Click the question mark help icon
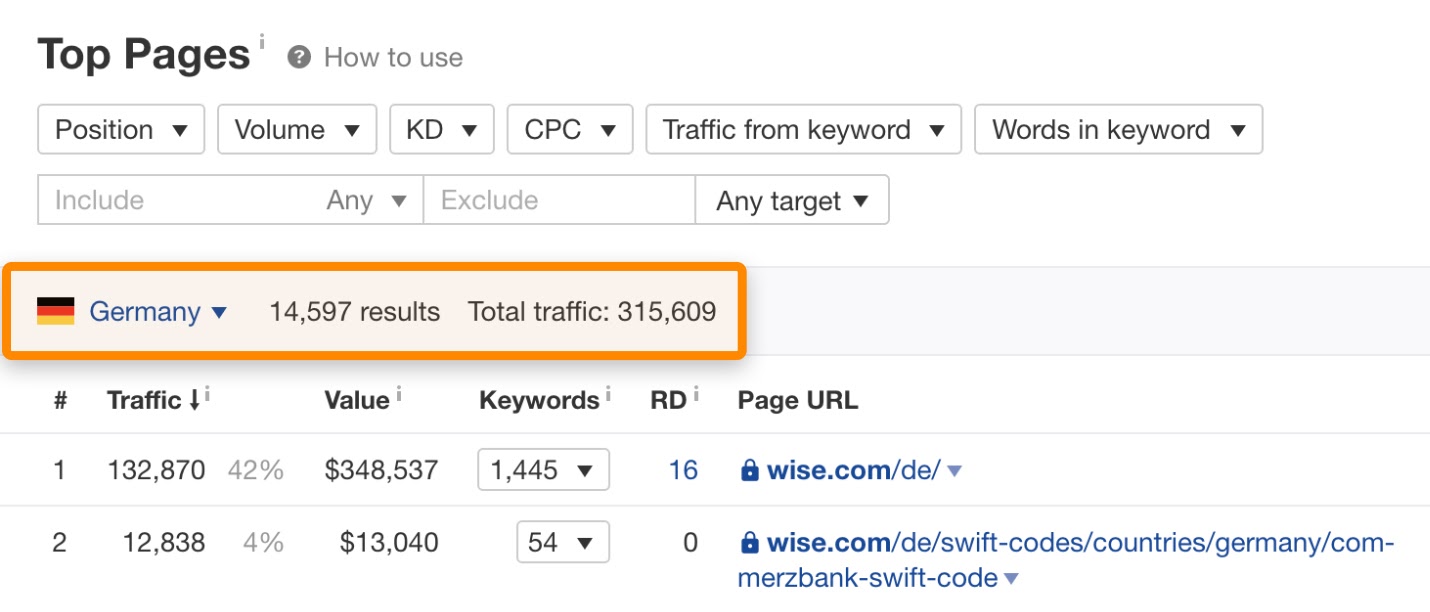This screenshot has width=1430, height=612. tap(298, 58)
